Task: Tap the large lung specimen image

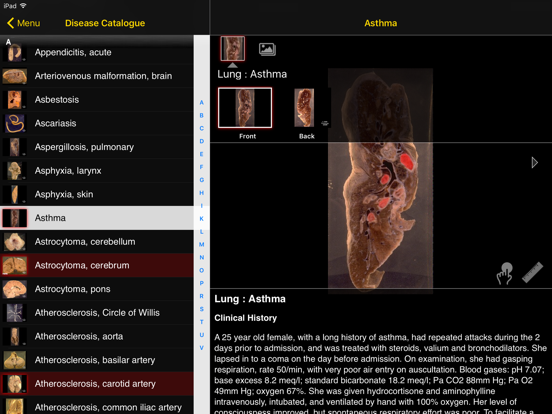Action: point(380,181)
